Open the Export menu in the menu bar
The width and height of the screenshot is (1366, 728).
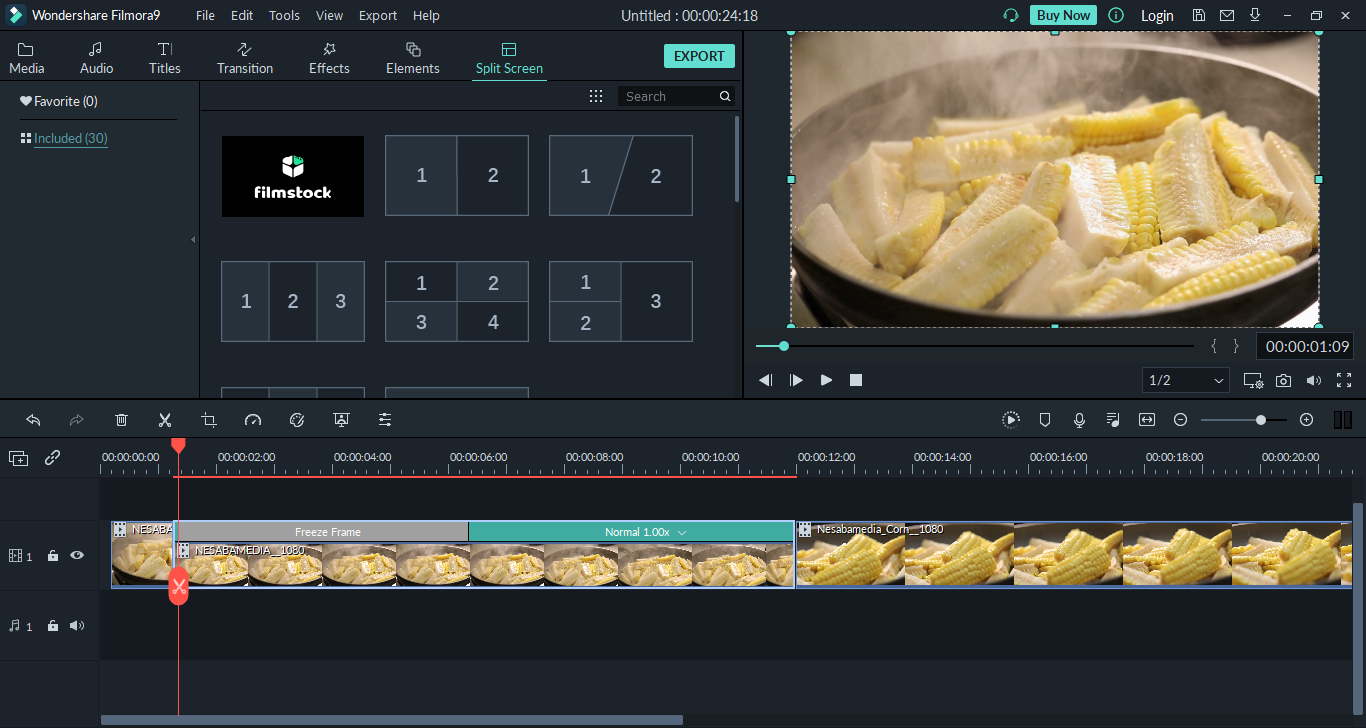[x=377, y=15]
